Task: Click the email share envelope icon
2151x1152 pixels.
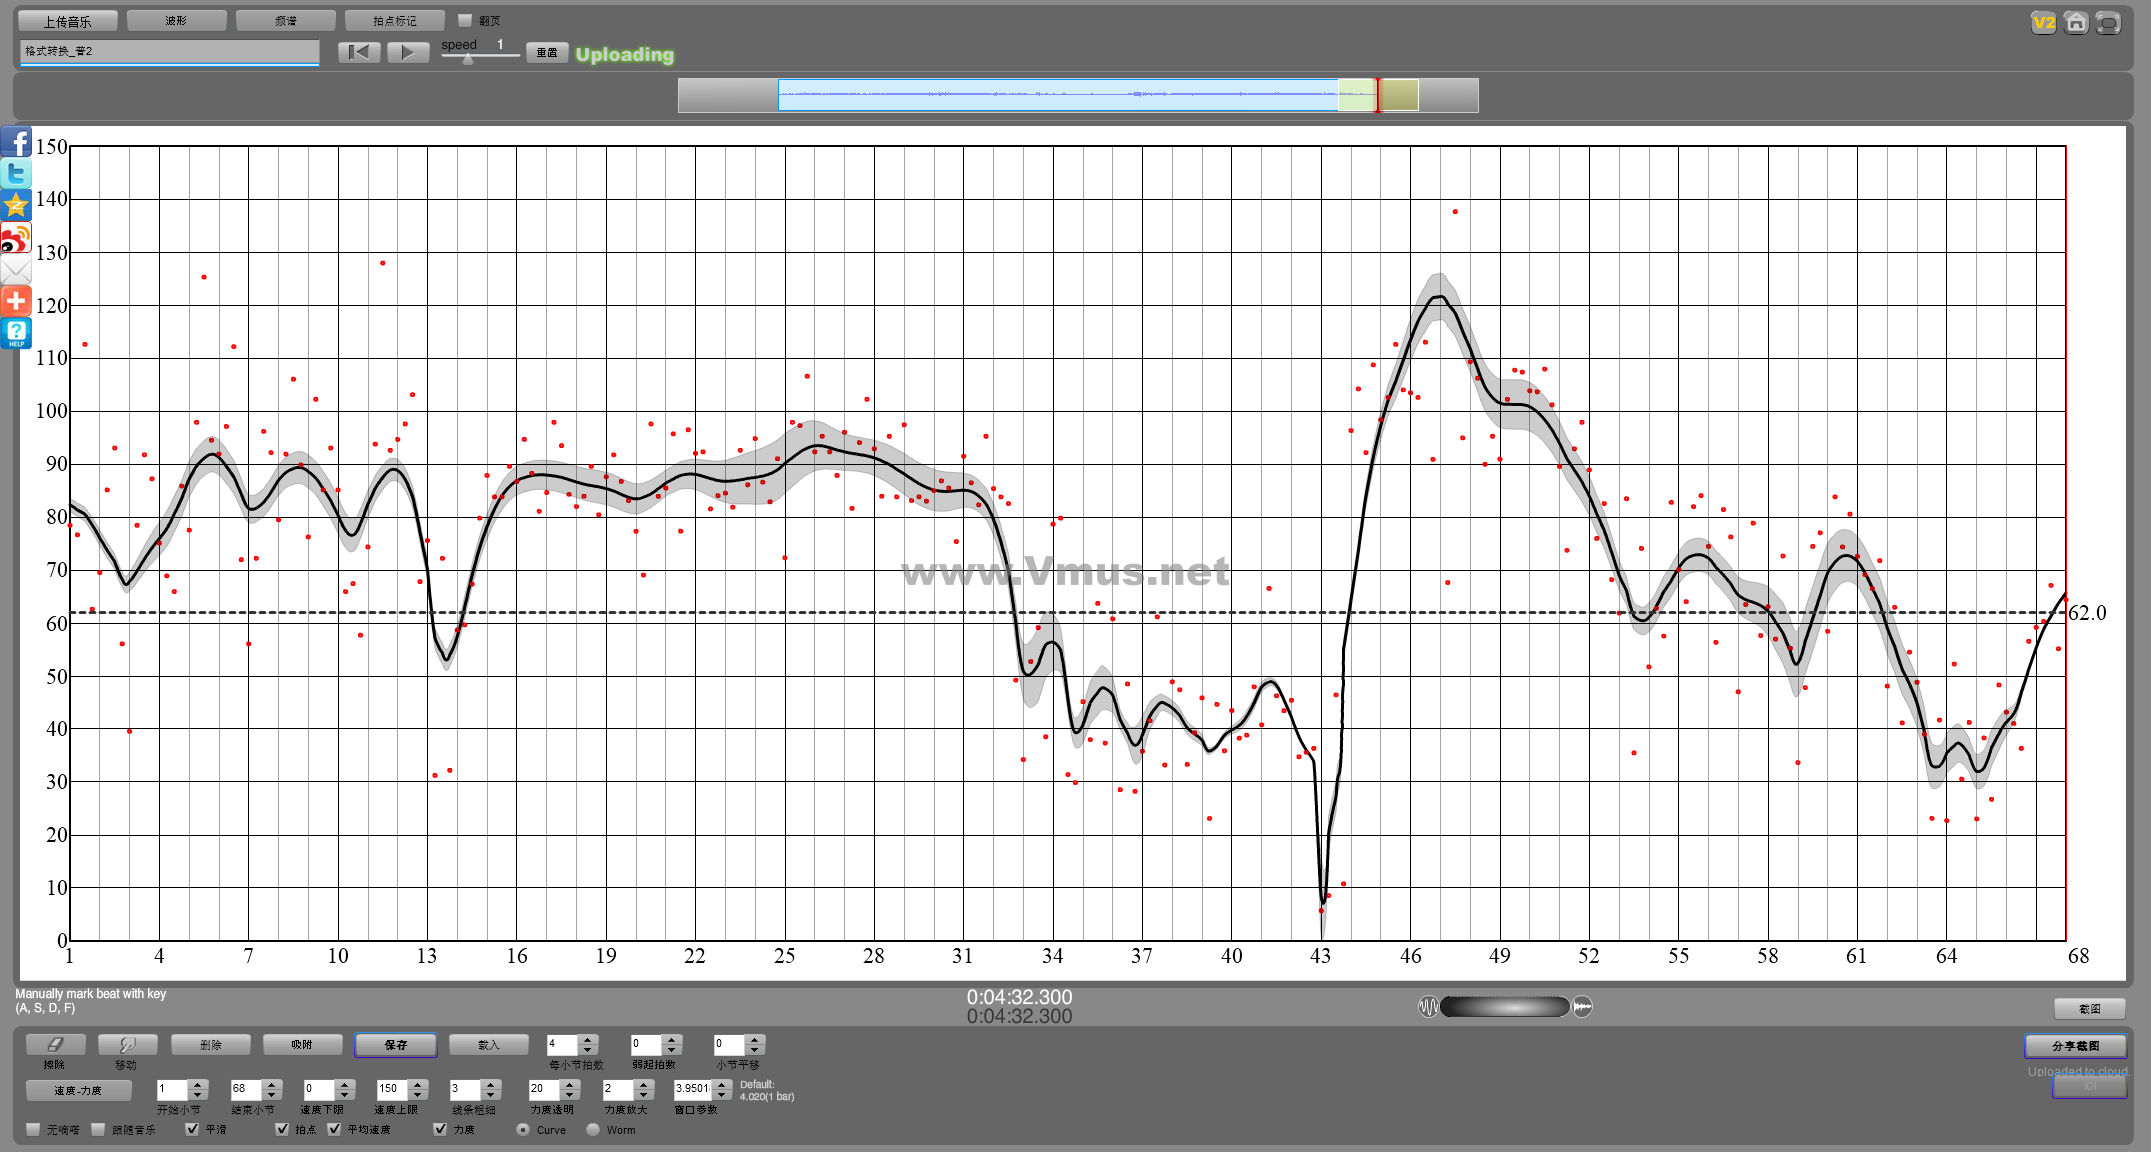Action: click(x=16, y=270)
